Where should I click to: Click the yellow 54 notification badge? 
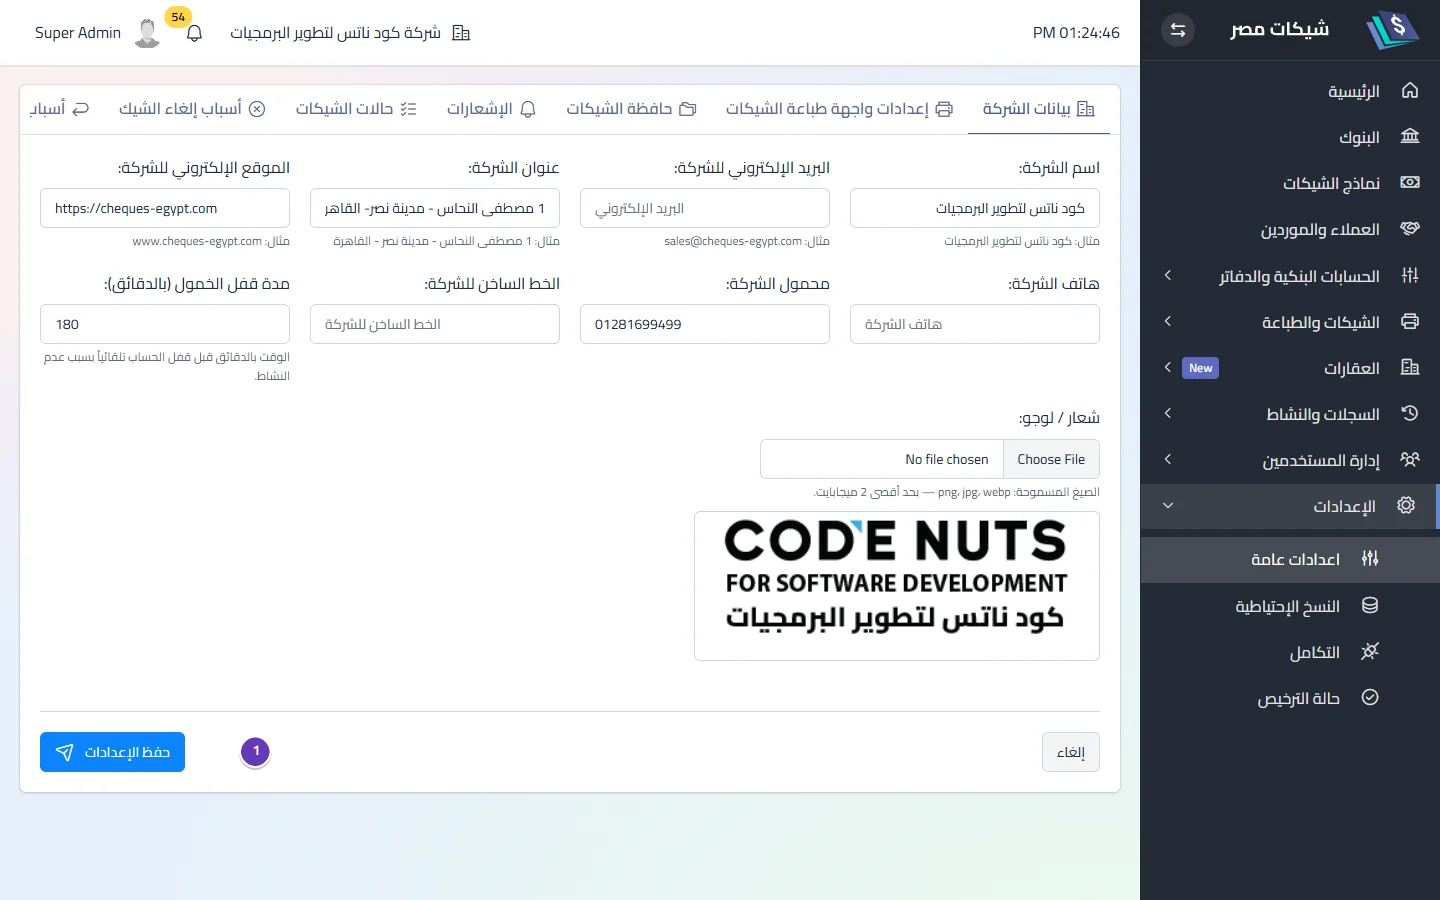(178, 17)
